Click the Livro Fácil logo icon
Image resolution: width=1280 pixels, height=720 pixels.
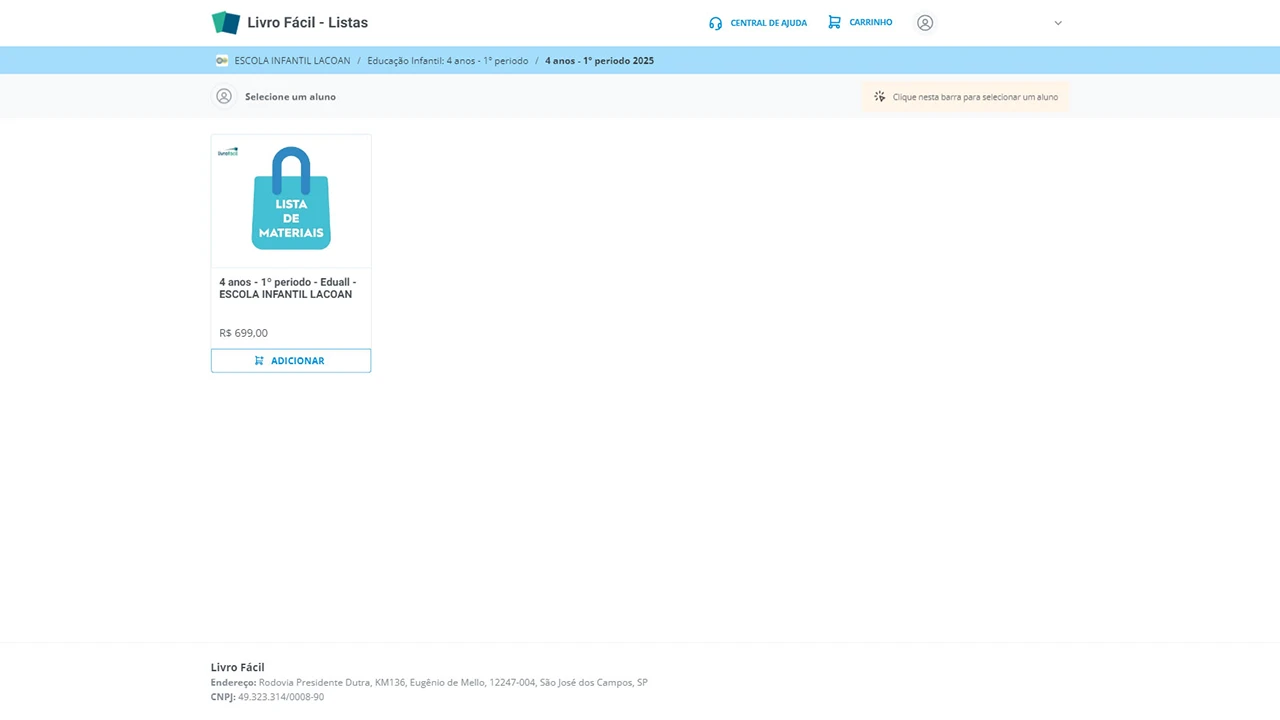click(x=226, y=23)
